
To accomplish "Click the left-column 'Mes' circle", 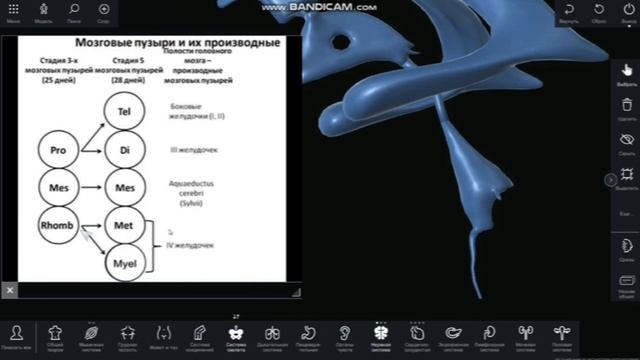I will 59,188.
